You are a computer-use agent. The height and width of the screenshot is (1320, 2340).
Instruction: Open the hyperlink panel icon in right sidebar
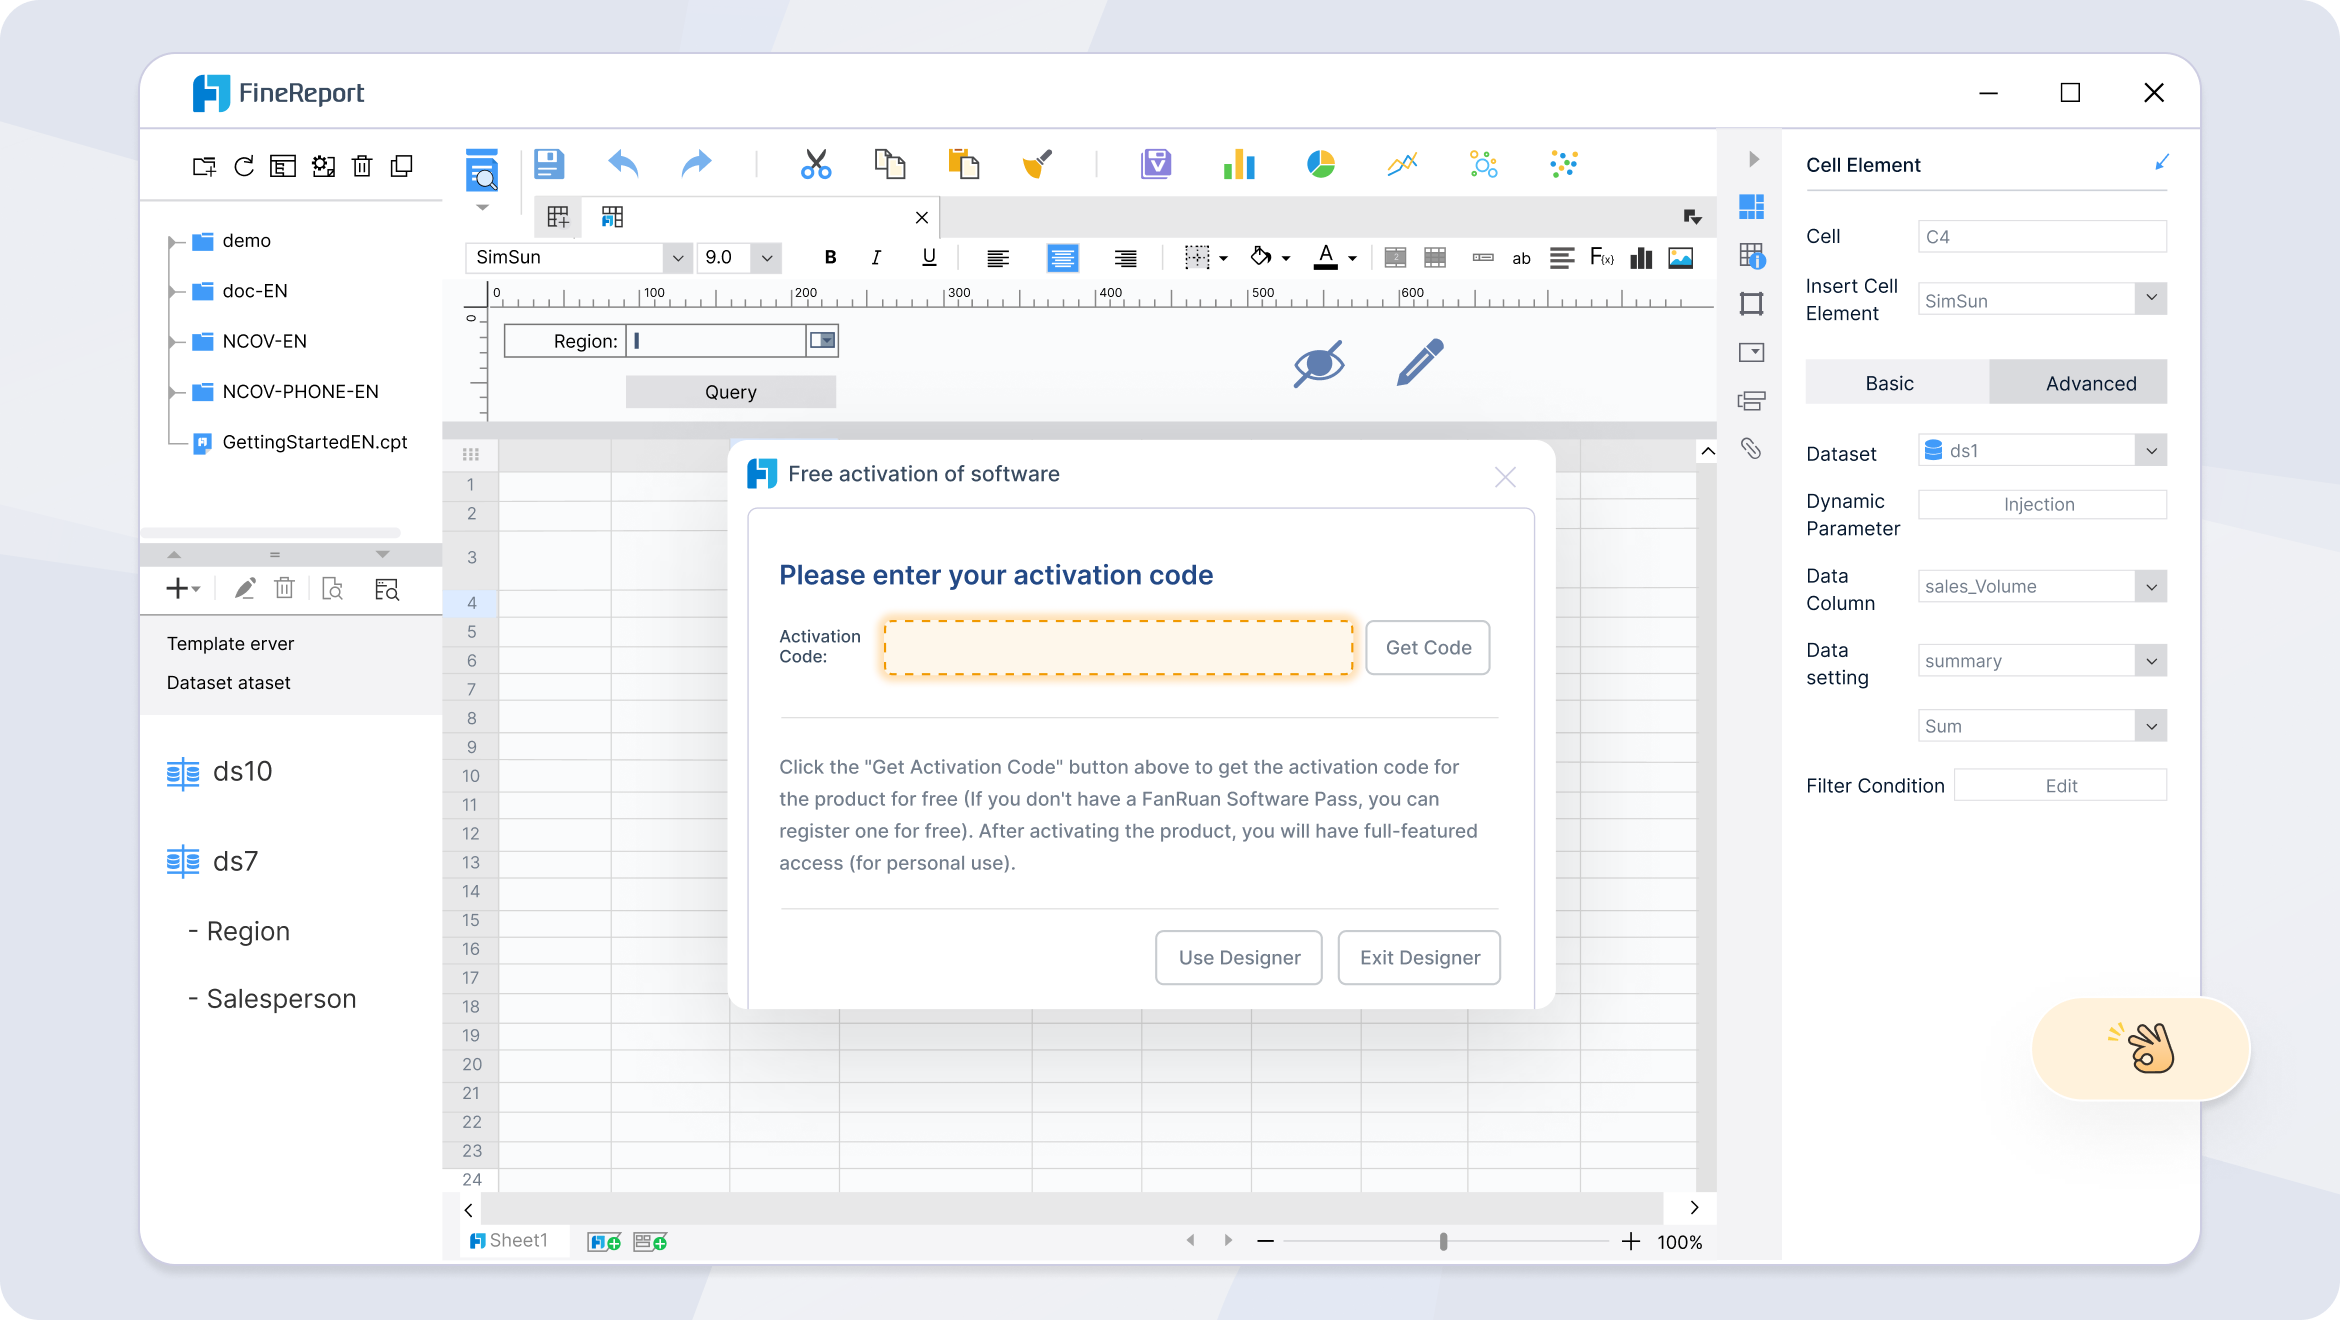1751,448
